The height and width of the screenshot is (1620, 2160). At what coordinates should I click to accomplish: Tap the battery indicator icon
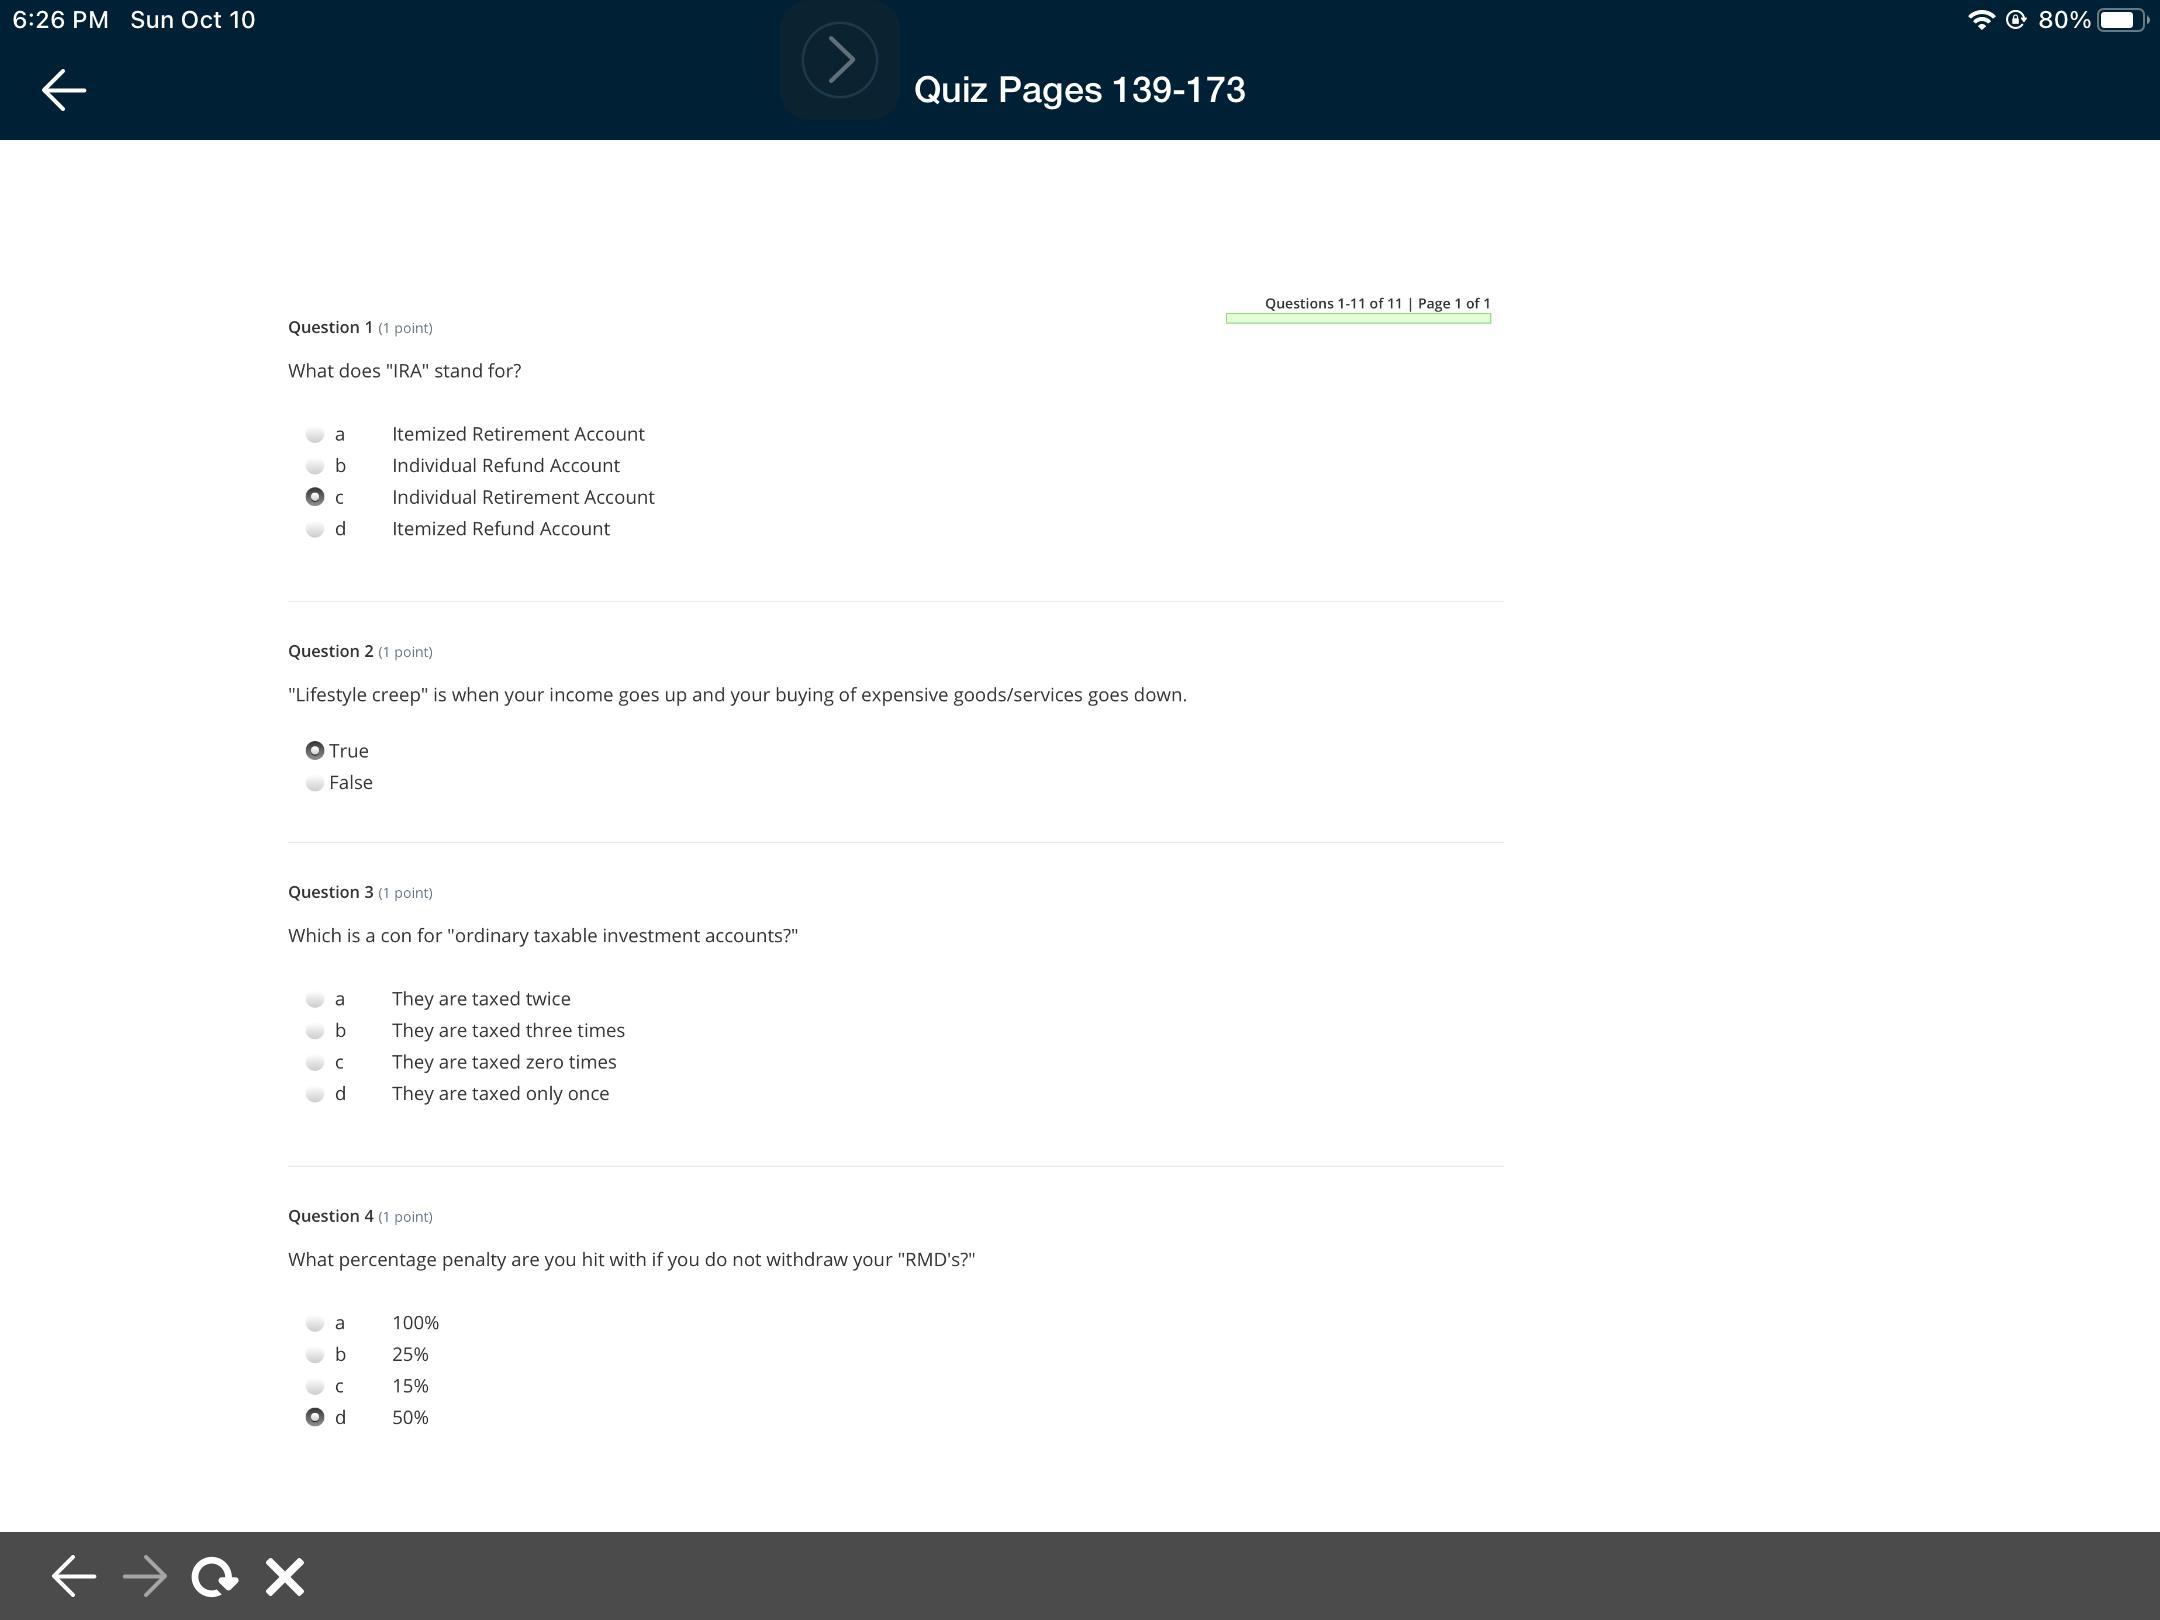pos(2121,20)
